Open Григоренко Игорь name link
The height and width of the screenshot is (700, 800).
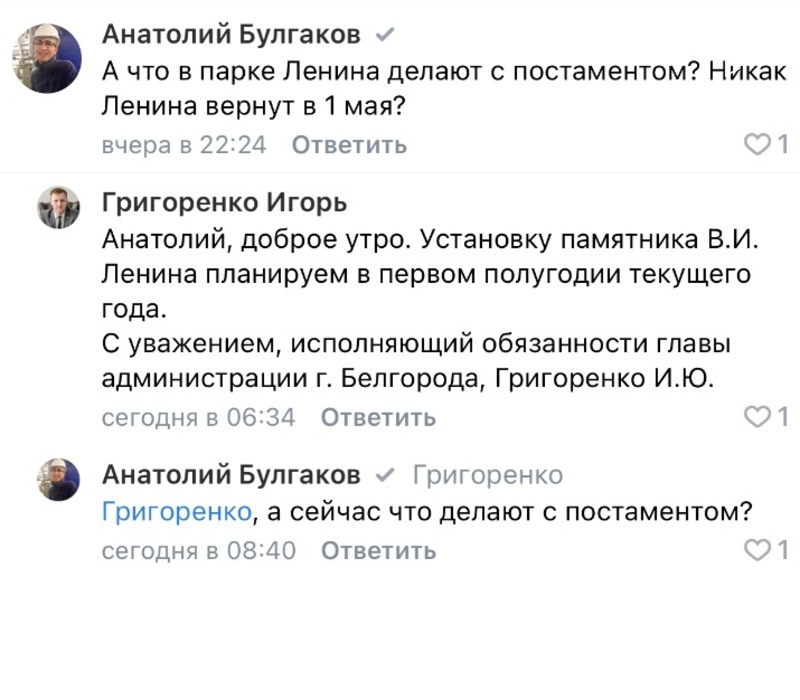coord(224,203)
